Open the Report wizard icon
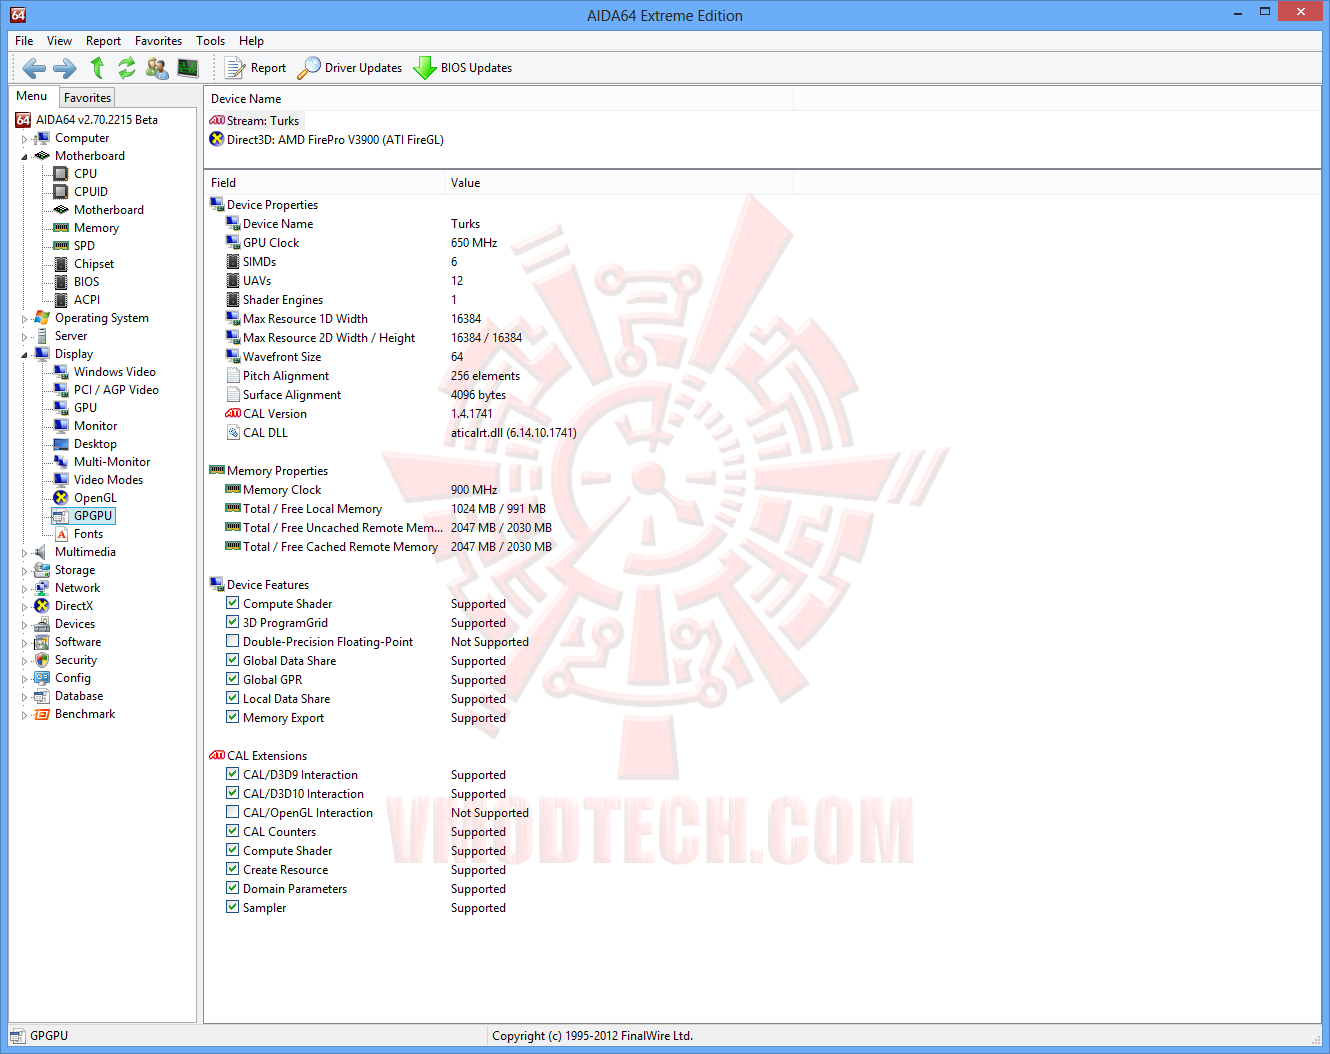This screenshot has height=1054, width=1330. (x=235, y=68)
